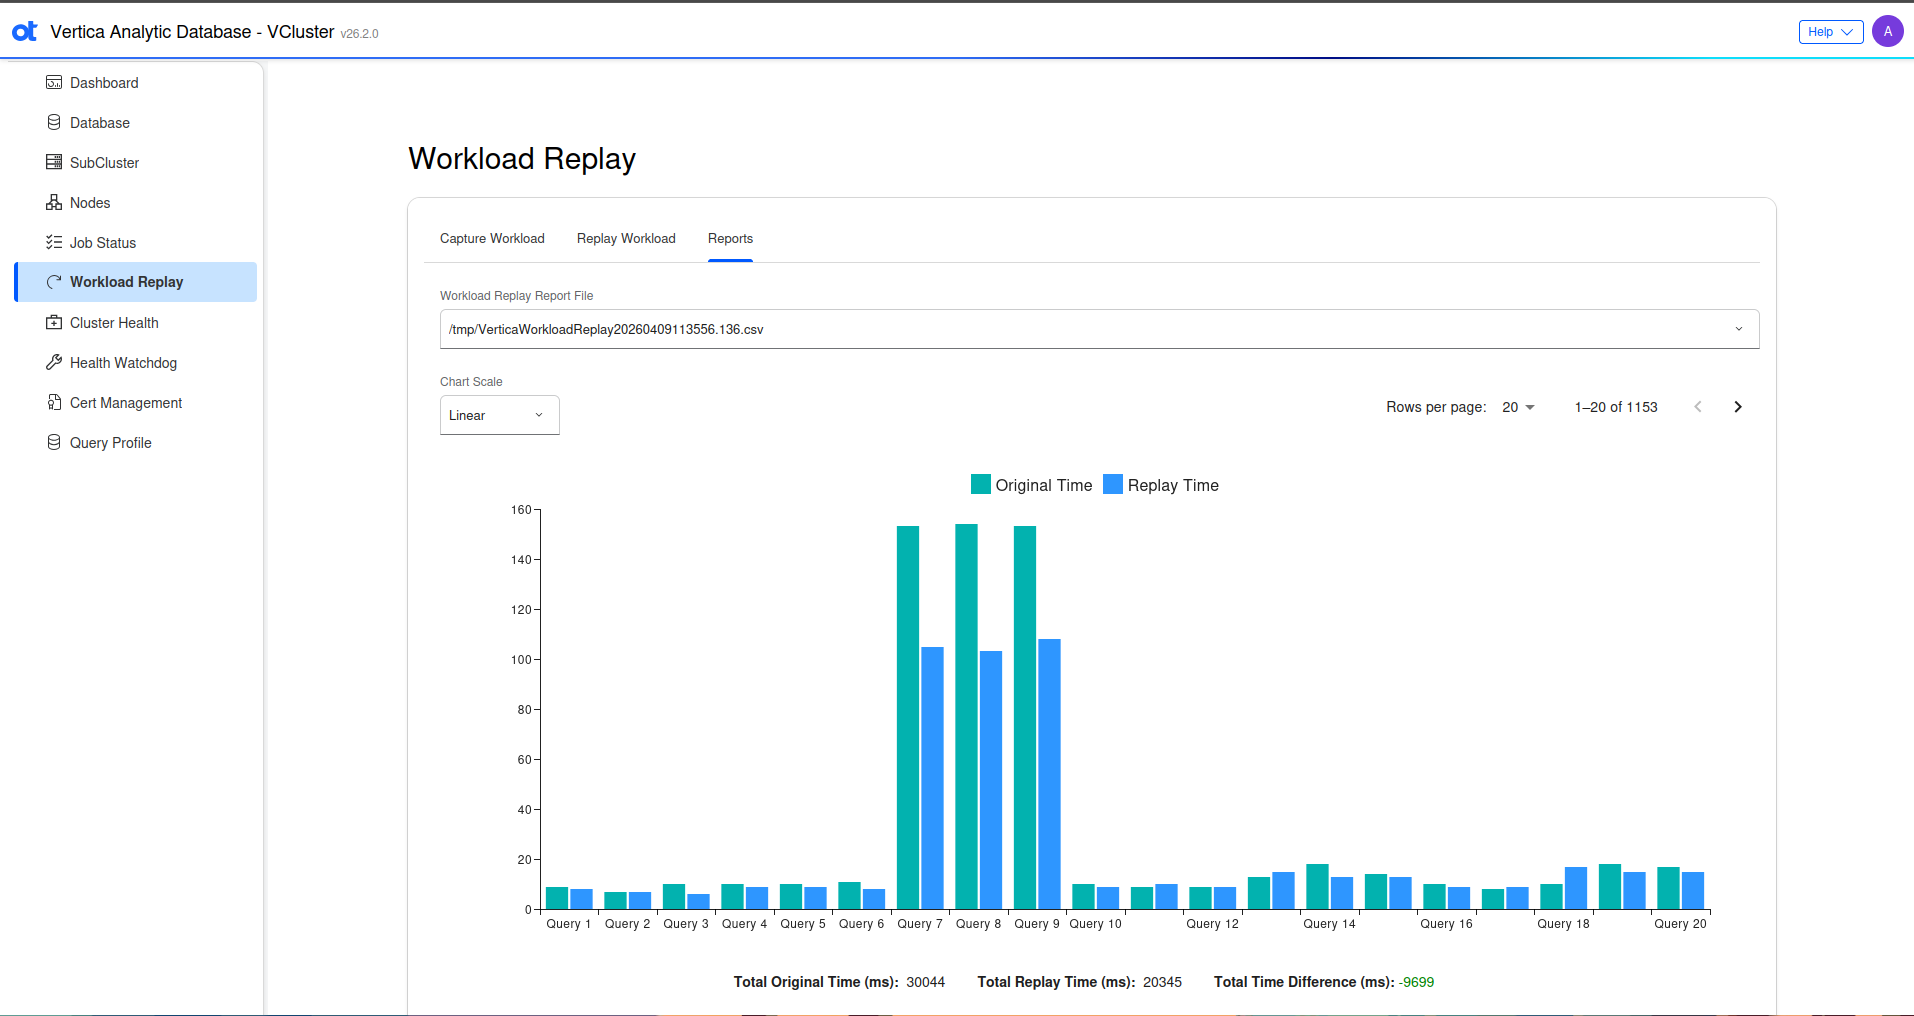This screenshot has width=1914, height=1016.
Task: Click the Total Replay Time value 20345
Action: click(1162, 982)
